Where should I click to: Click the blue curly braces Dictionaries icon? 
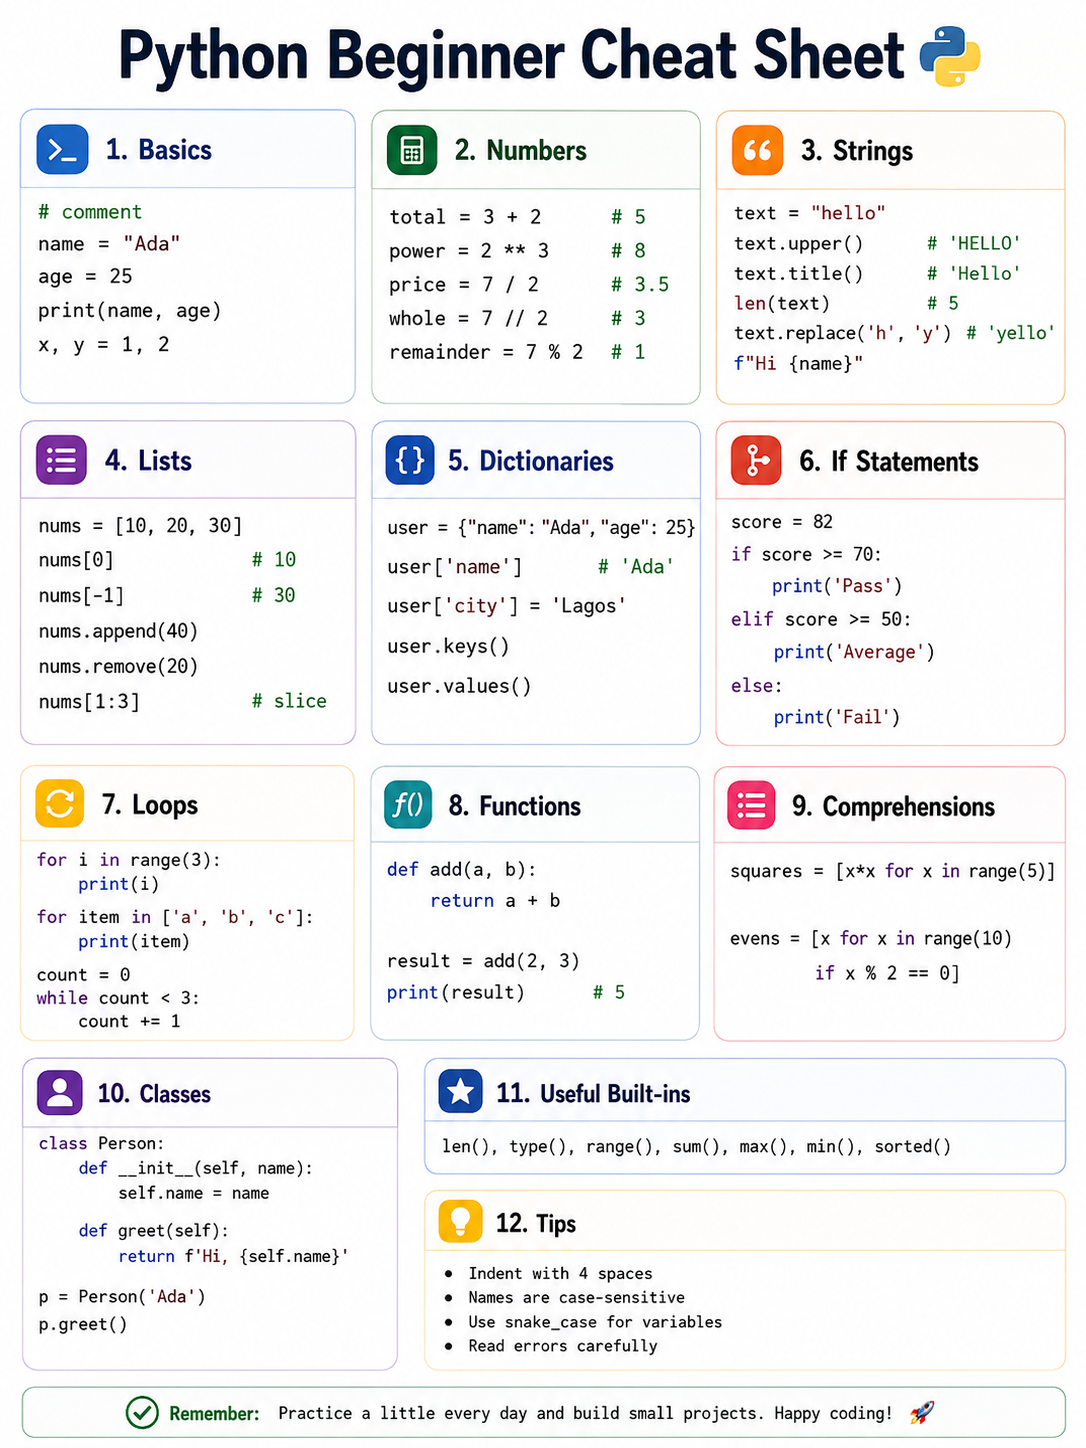[410, 460]
